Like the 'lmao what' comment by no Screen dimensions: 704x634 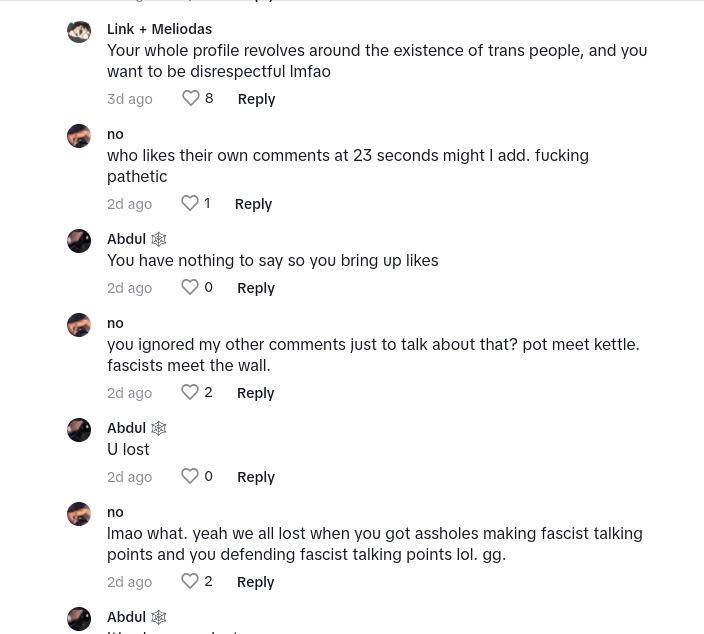(190, 581)
